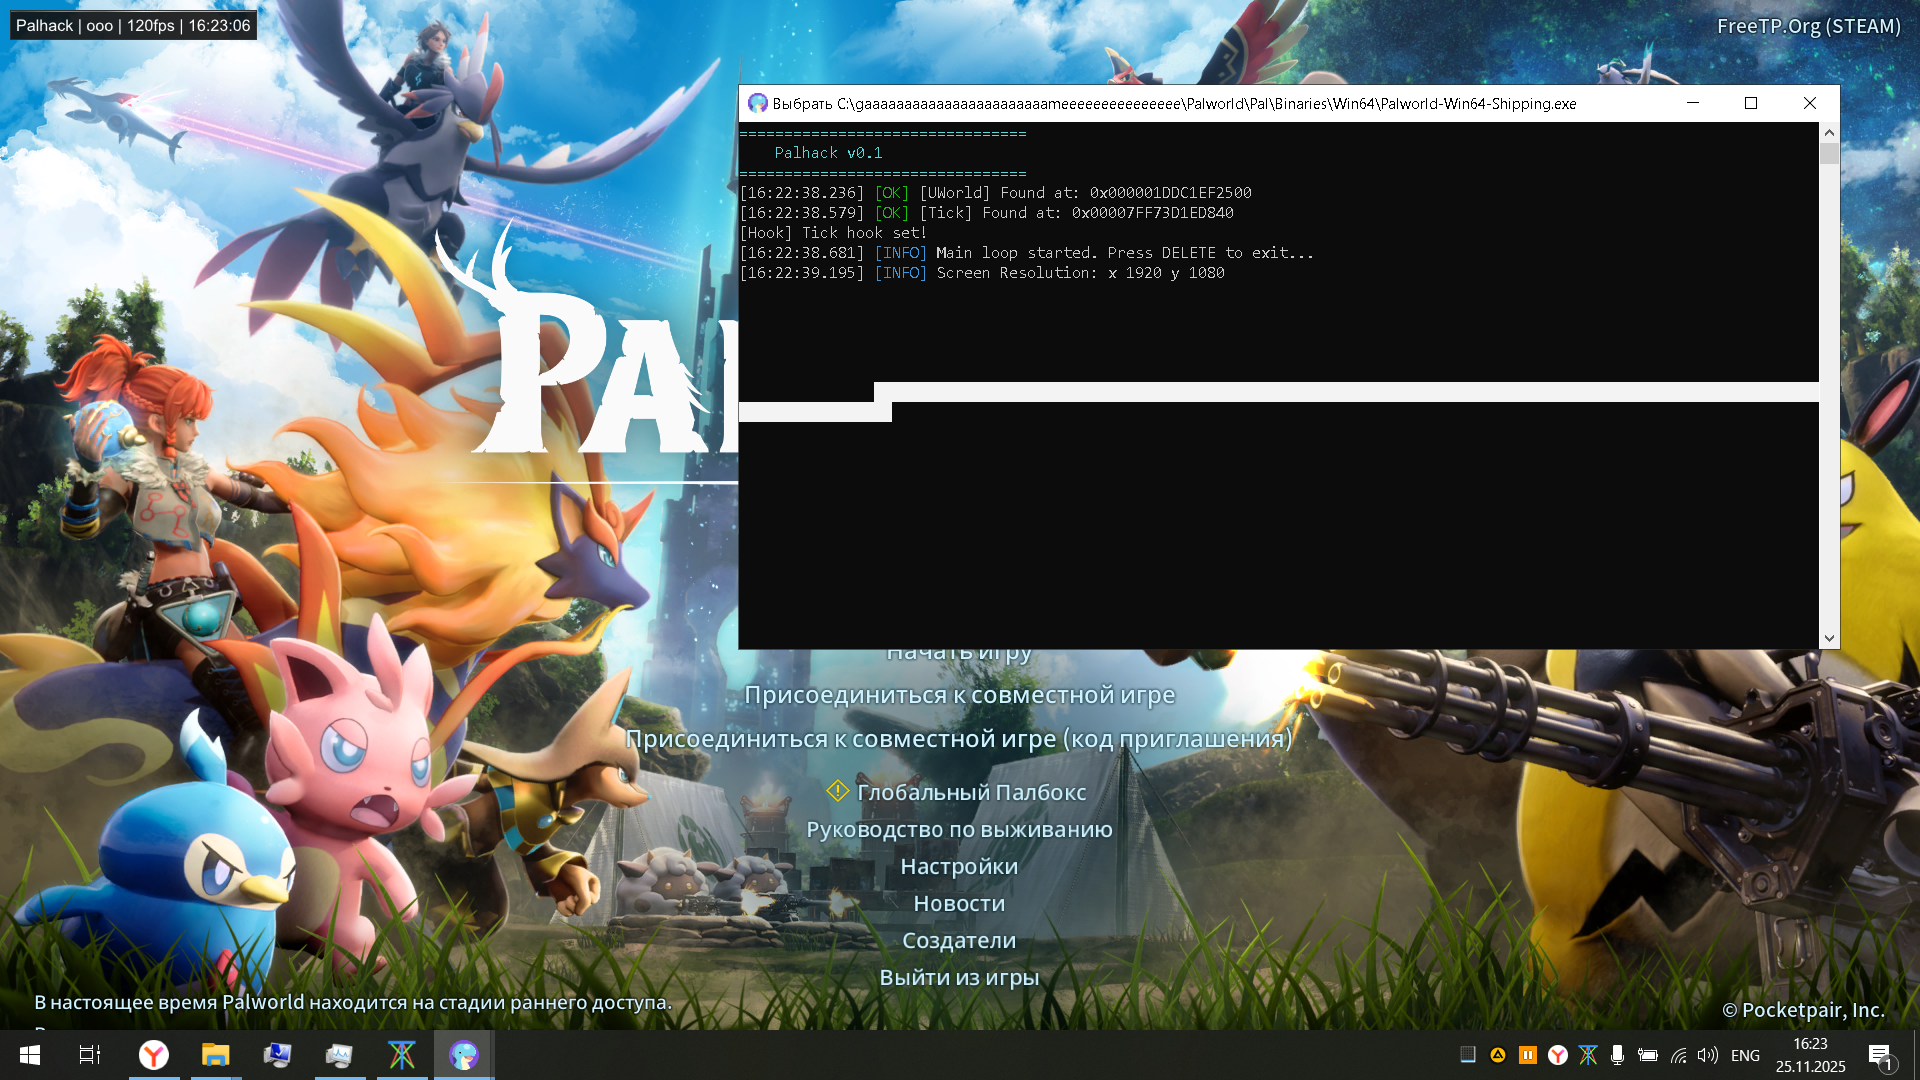Click the microphone tray icon
This screenshot has height=1080, width=1920.
[1617, 1055]
